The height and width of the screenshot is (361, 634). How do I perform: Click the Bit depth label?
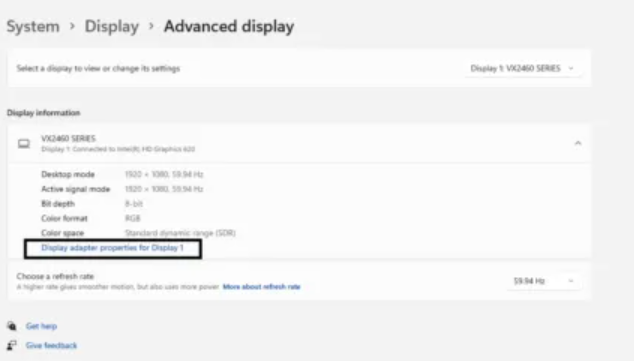pyautogui.click(x=58, y=204)
